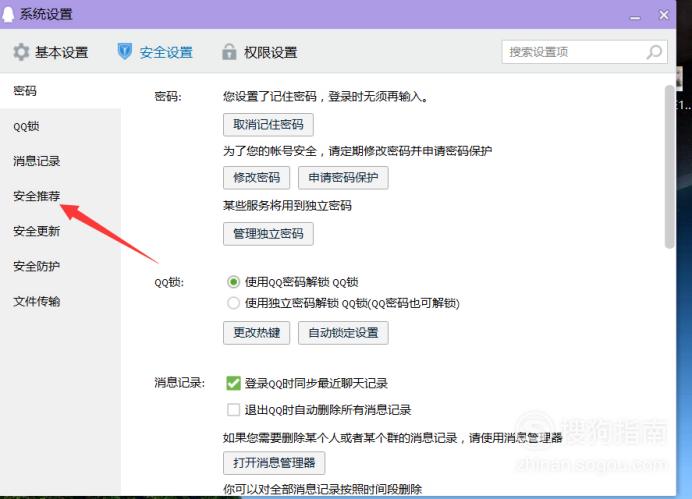The width and height of the screenshot is (692, 499).
Task: Click the 打开消息管理器 button
Action: [x=274, y=463]
